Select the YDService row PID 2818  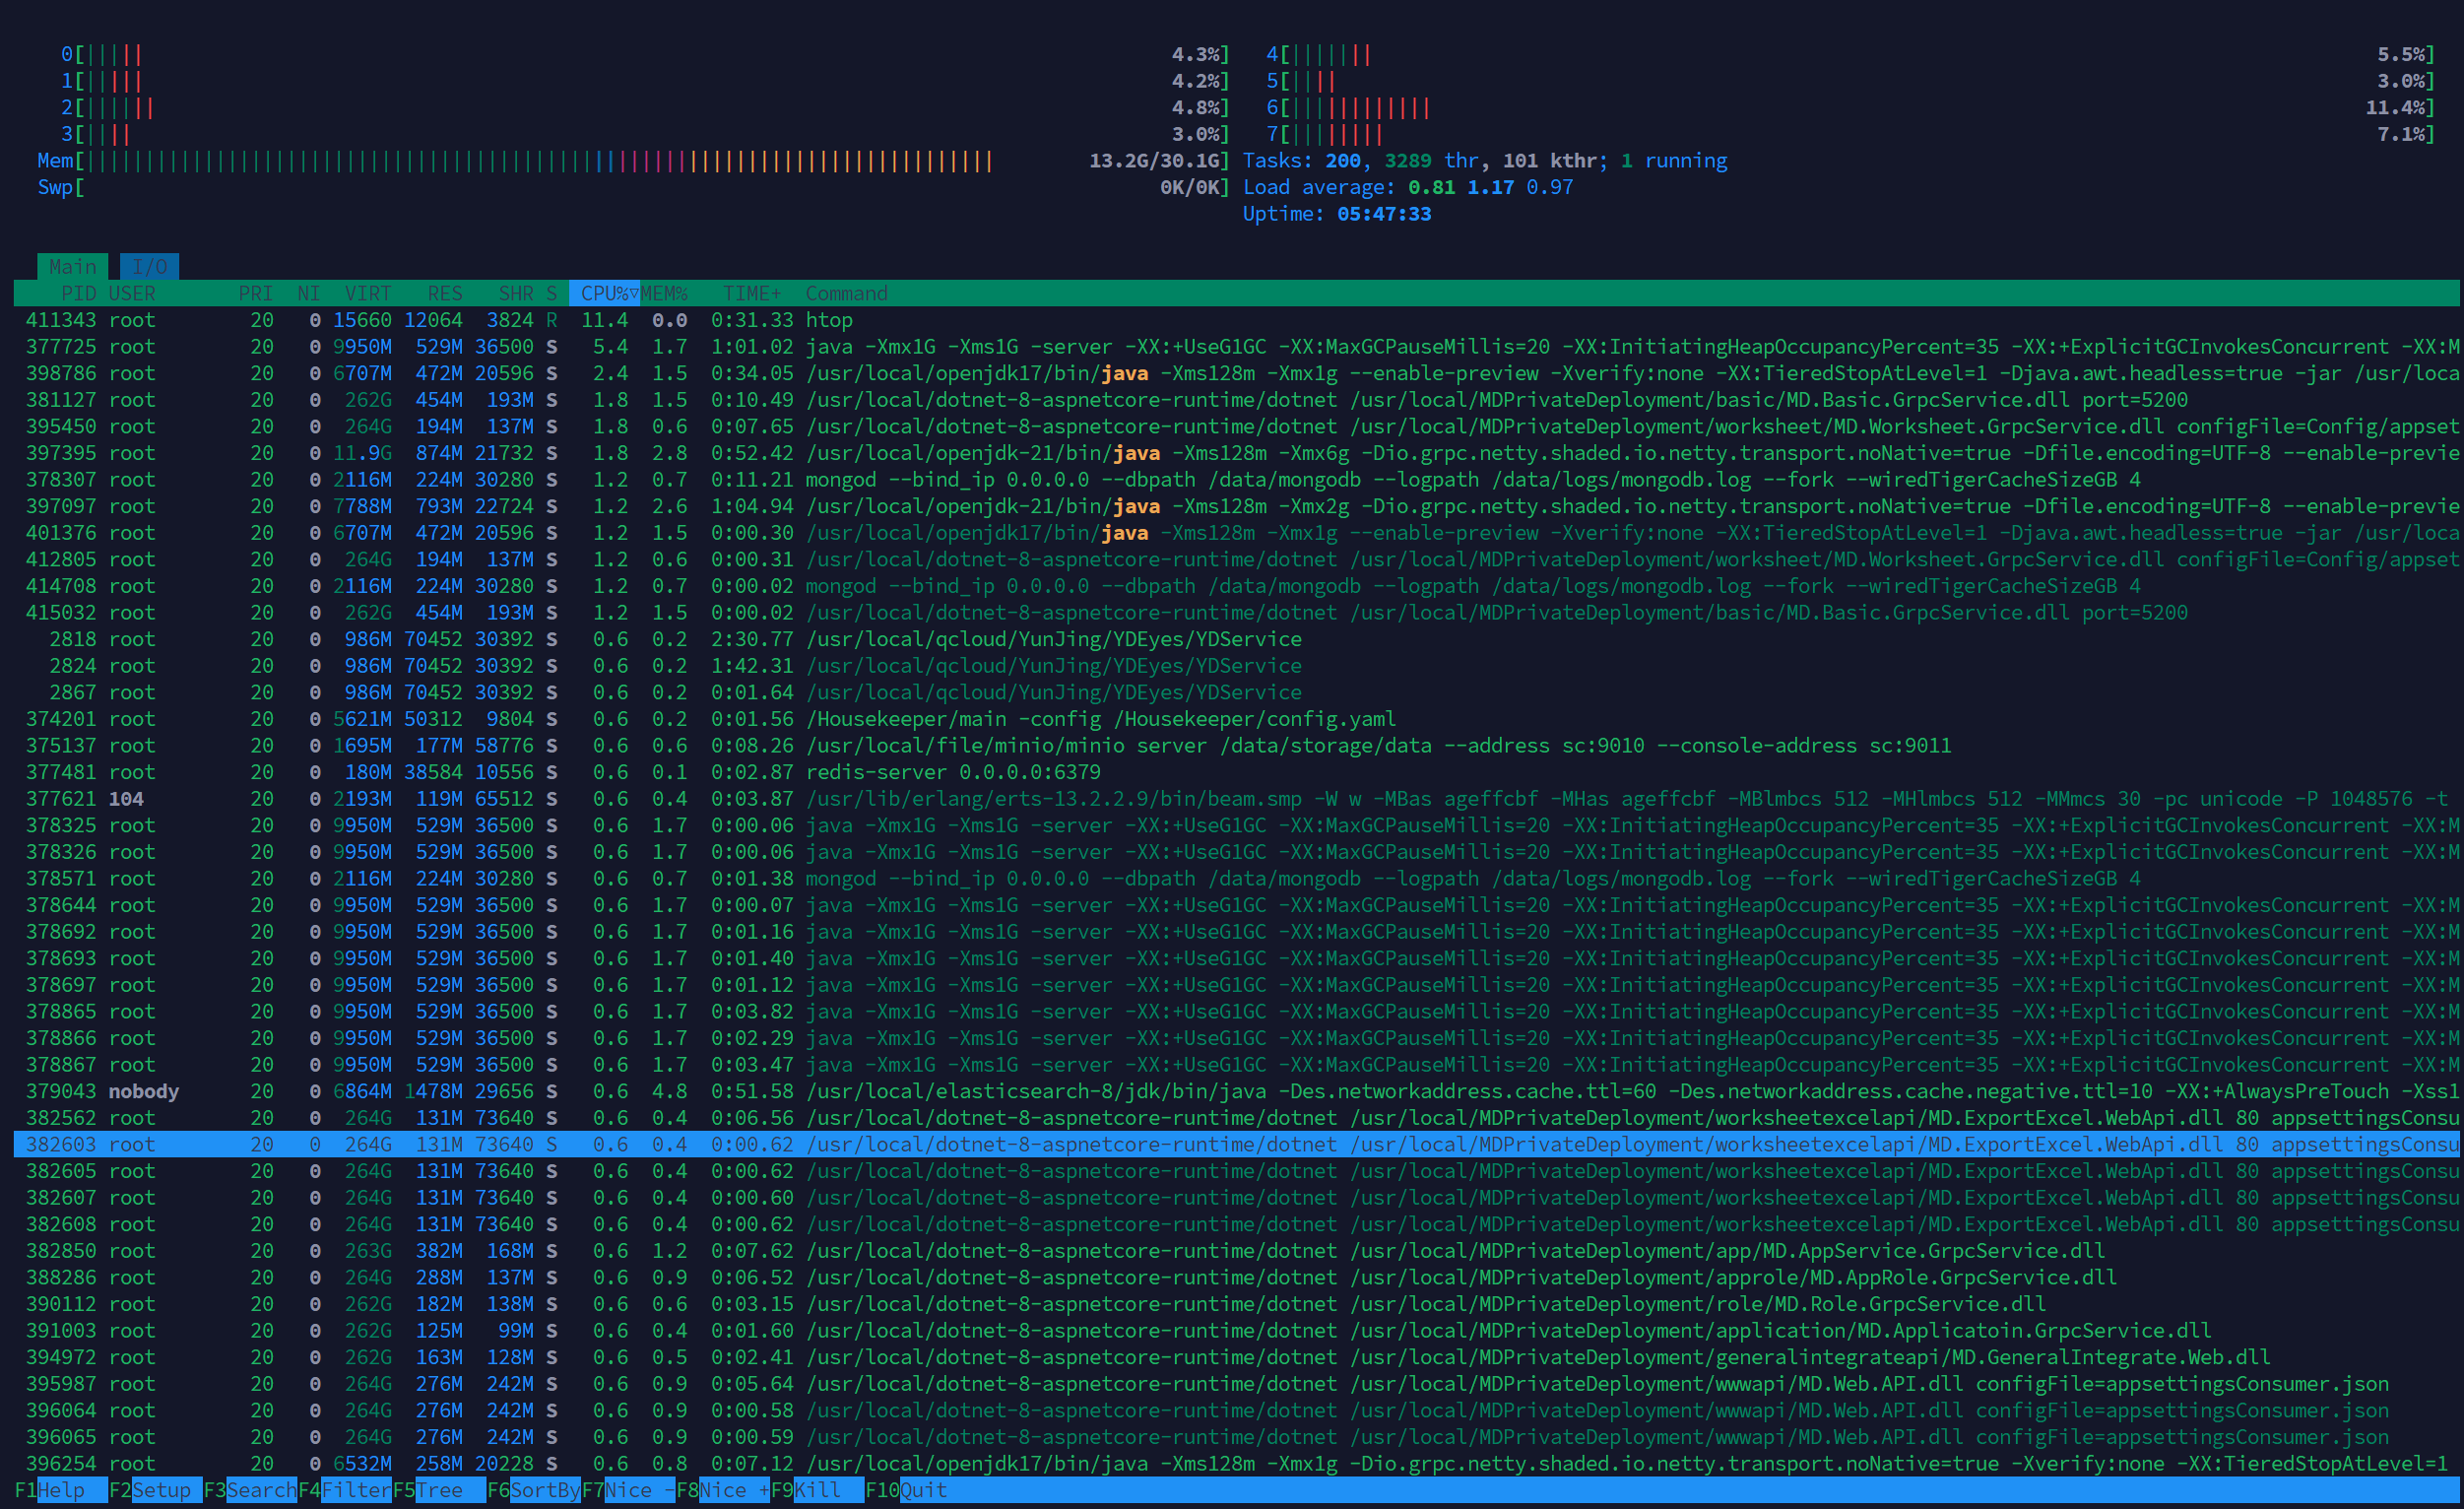[x=1236, y=640]
